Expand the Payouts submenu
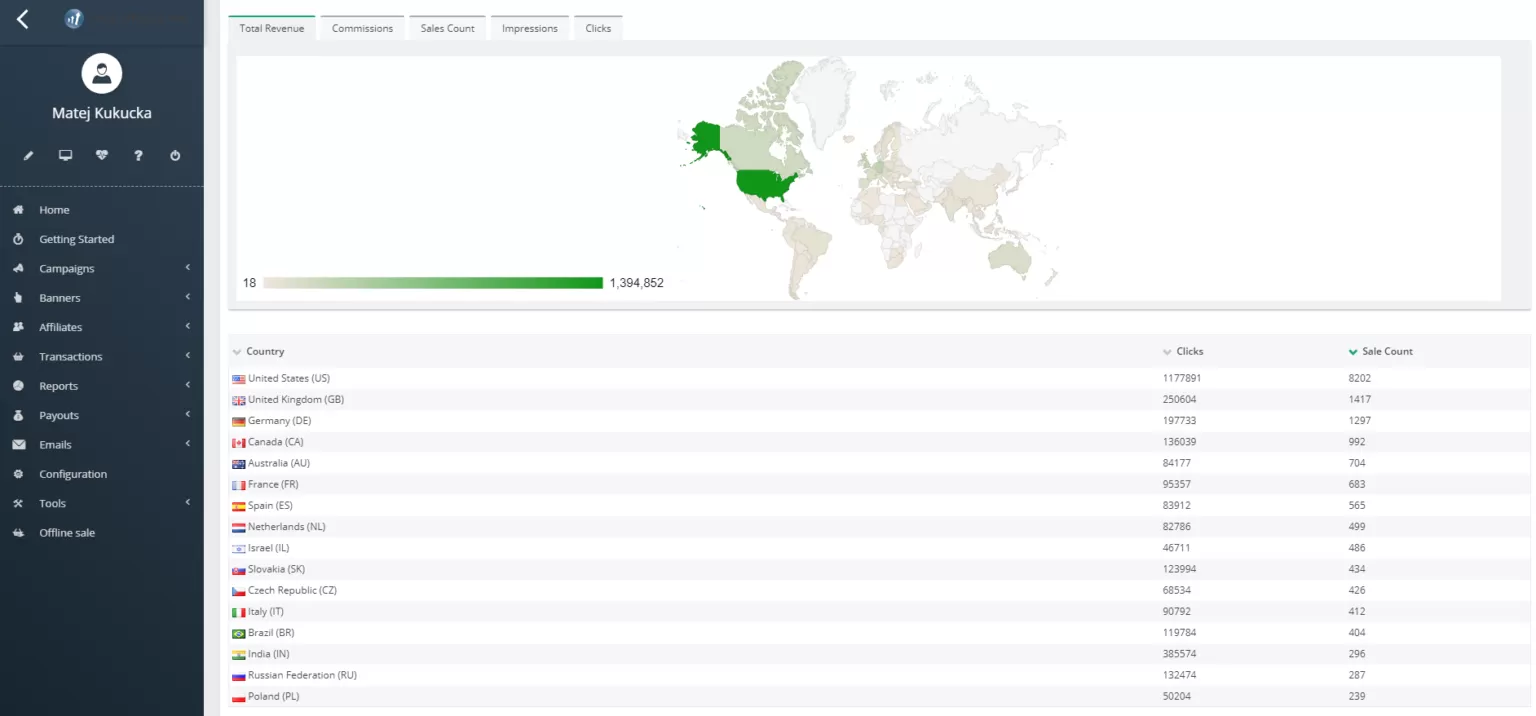Image resolution: width=1536 pixels, height=716 pixels. 58,415
